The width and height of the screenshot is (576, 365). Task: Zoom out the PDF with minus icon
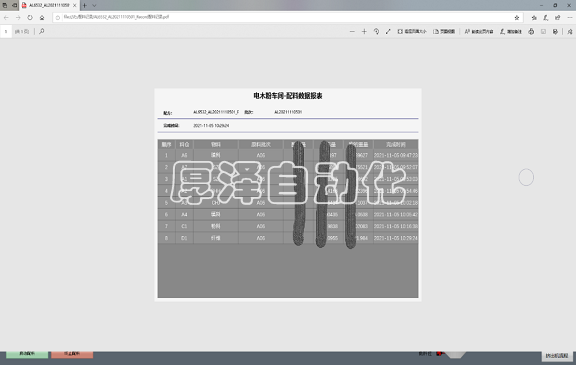point(352,32)
